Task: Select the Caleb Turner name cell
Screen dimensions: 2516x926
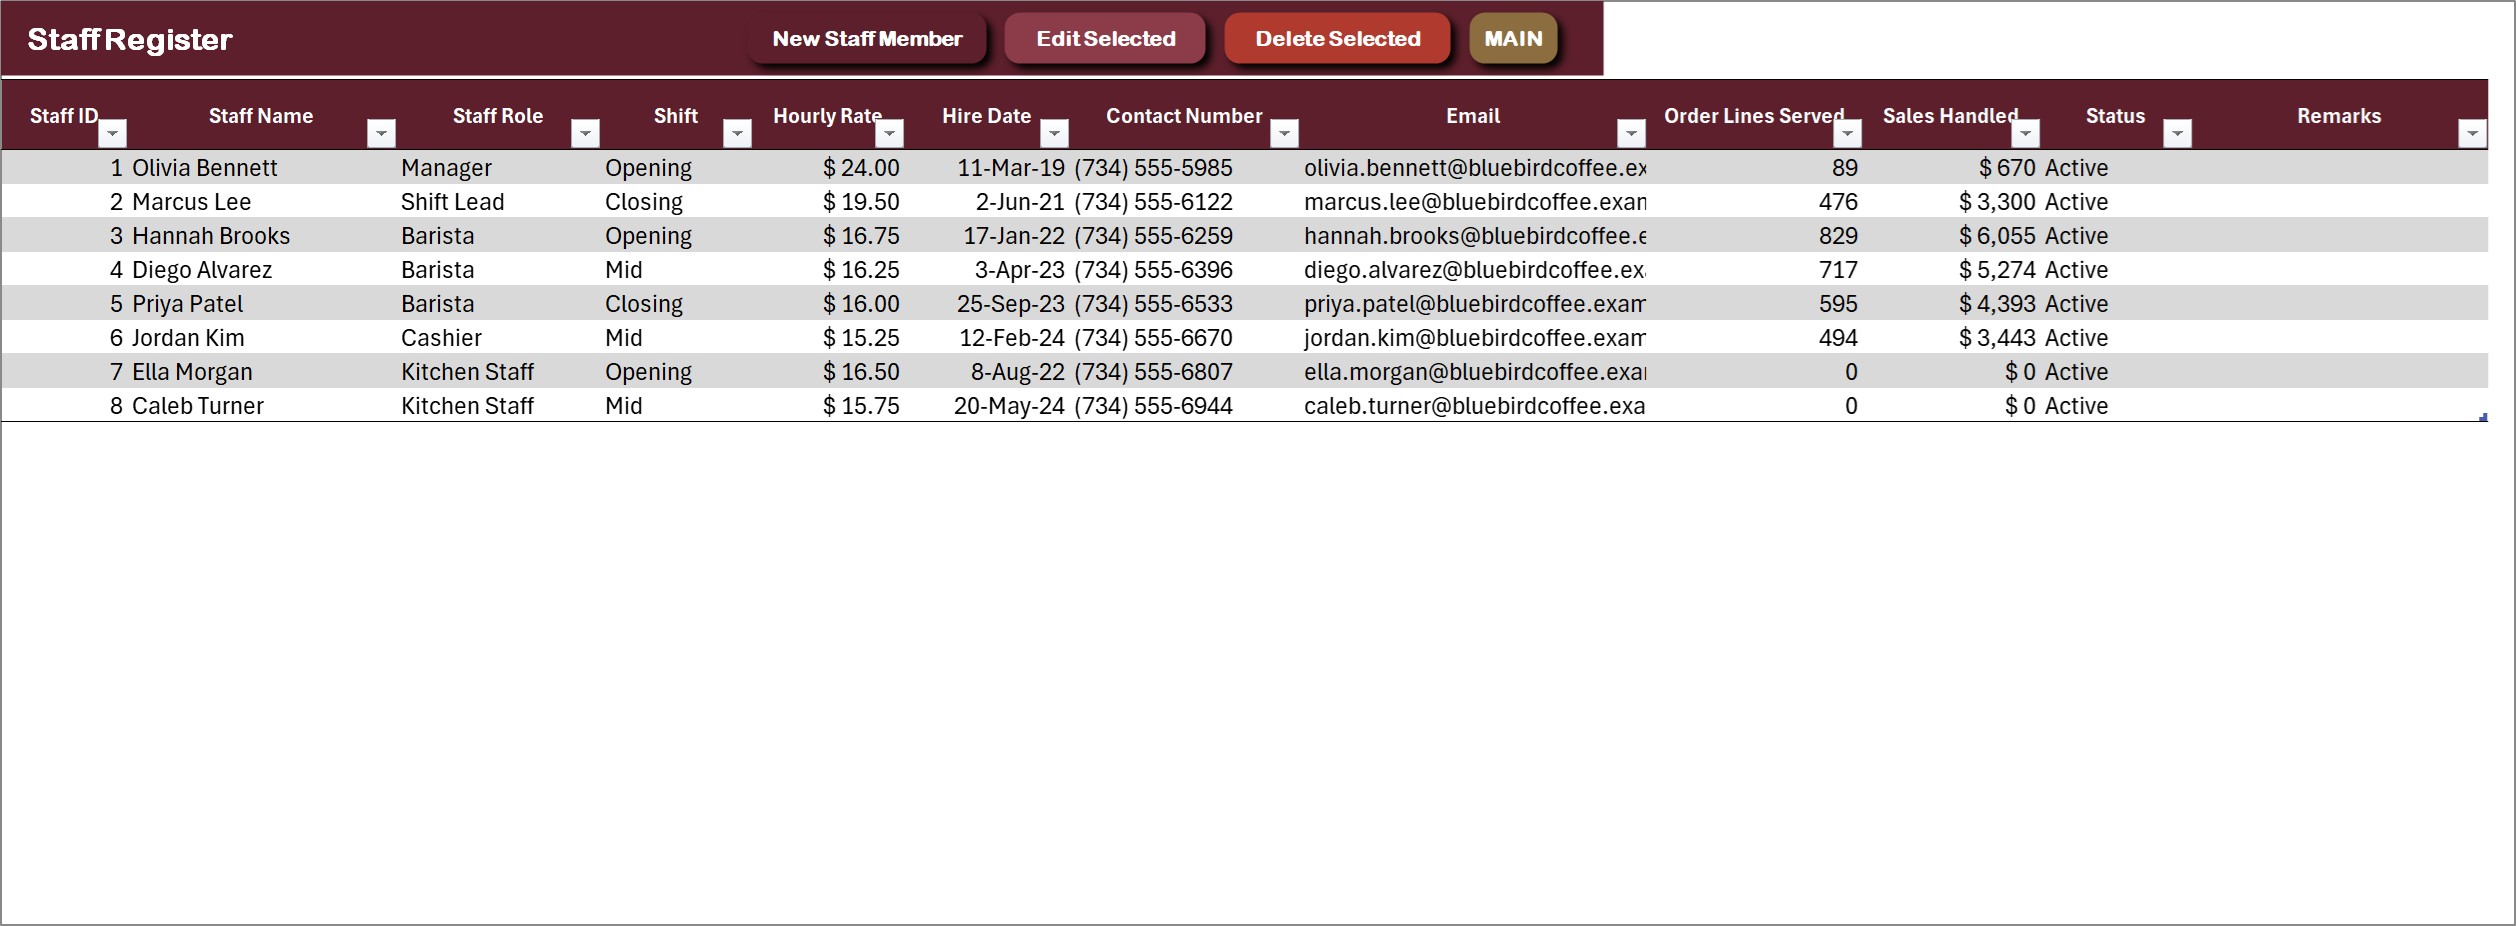Action: [x=262, y=406]
